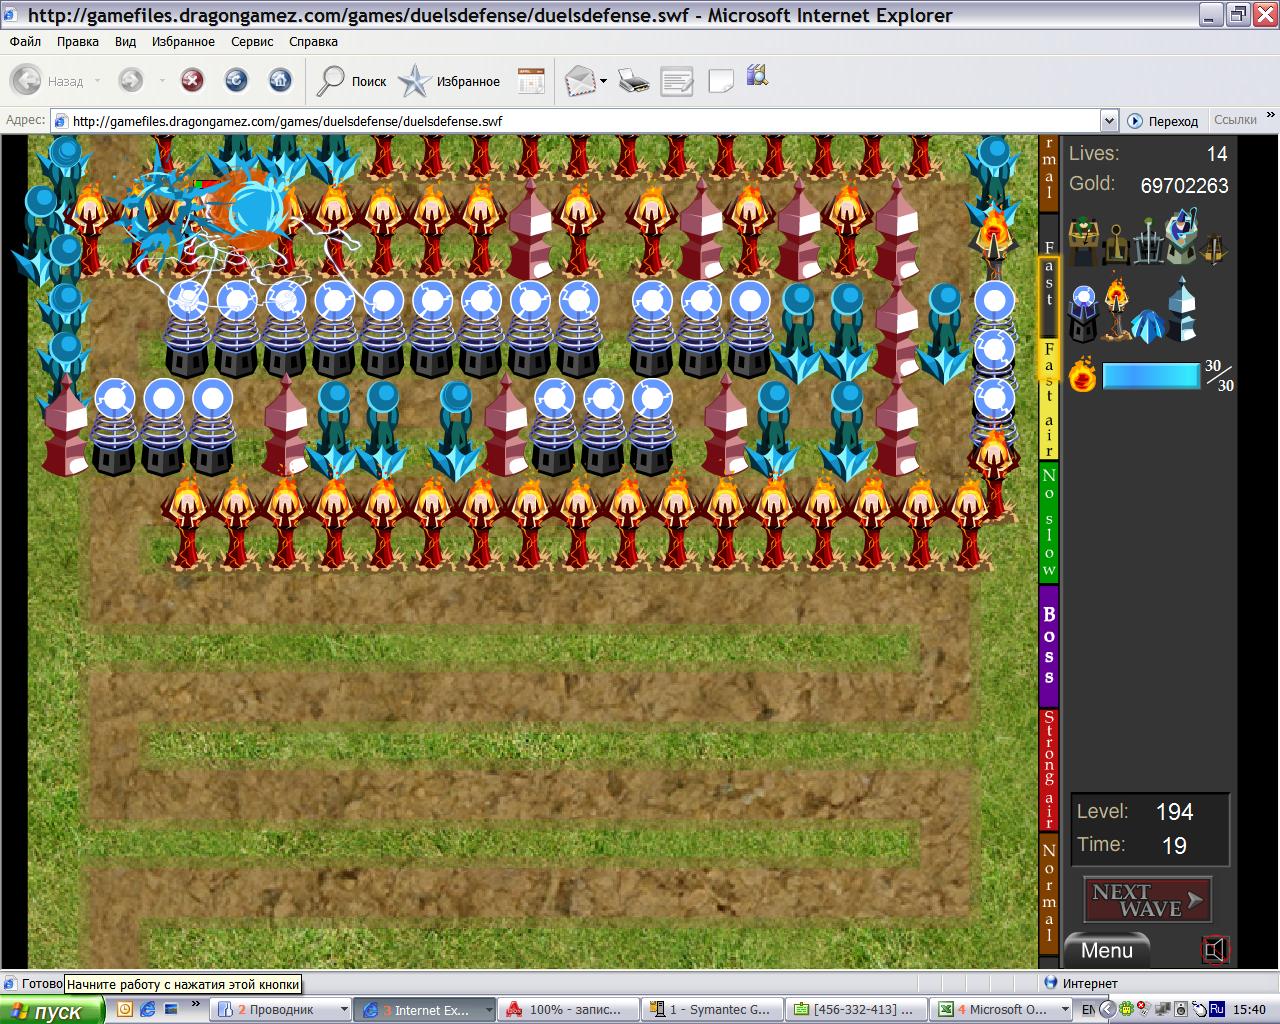Open the address bar dropdown arrow
The height and width of the screenshot is (1024, 1280).
coord(1109,121)
